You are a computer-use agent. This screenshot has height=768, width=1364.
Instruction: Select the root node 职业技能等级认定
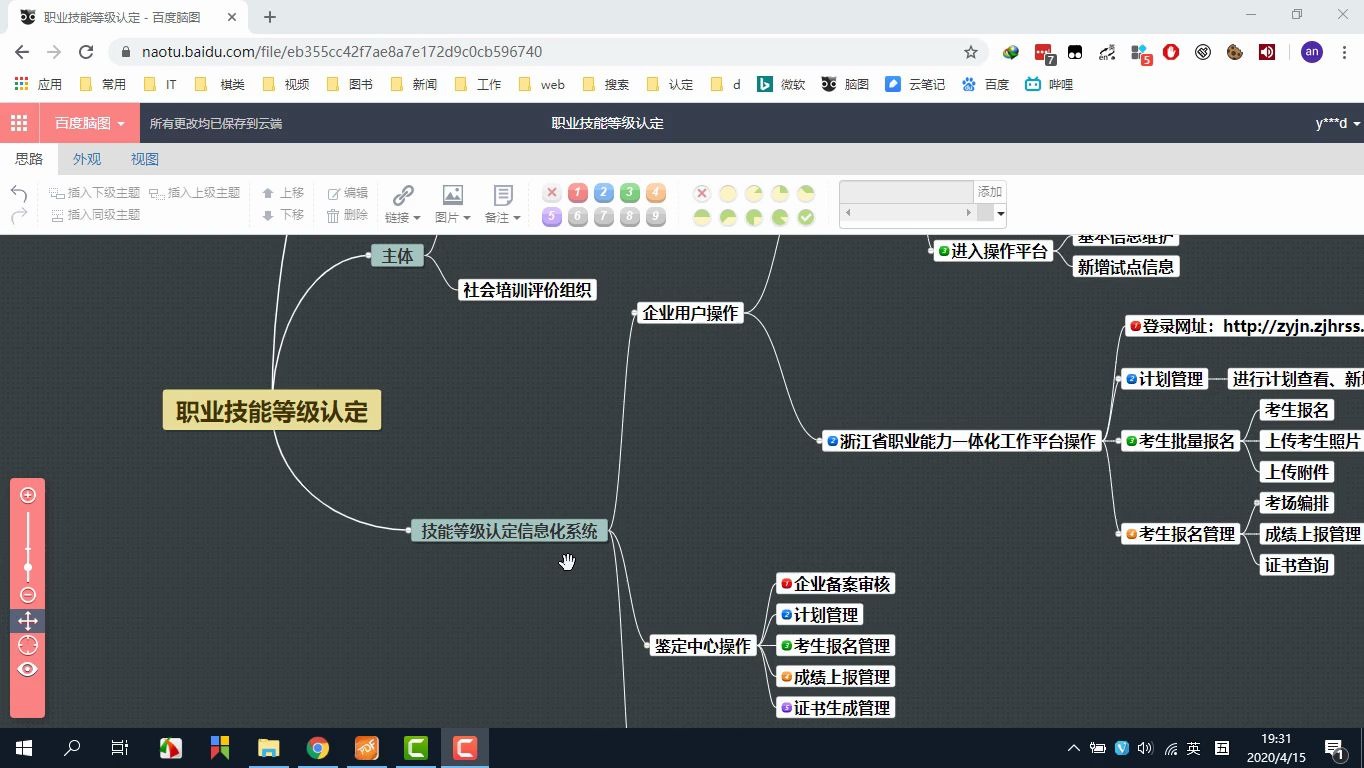[272, 411]
